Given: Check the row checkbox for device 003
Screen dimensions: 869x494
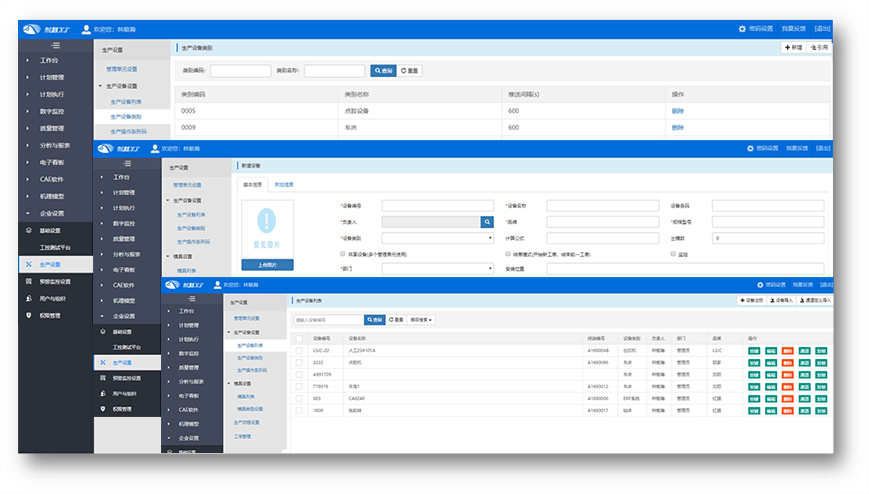Looking at the screenshot, I should [x=299, y=398].
